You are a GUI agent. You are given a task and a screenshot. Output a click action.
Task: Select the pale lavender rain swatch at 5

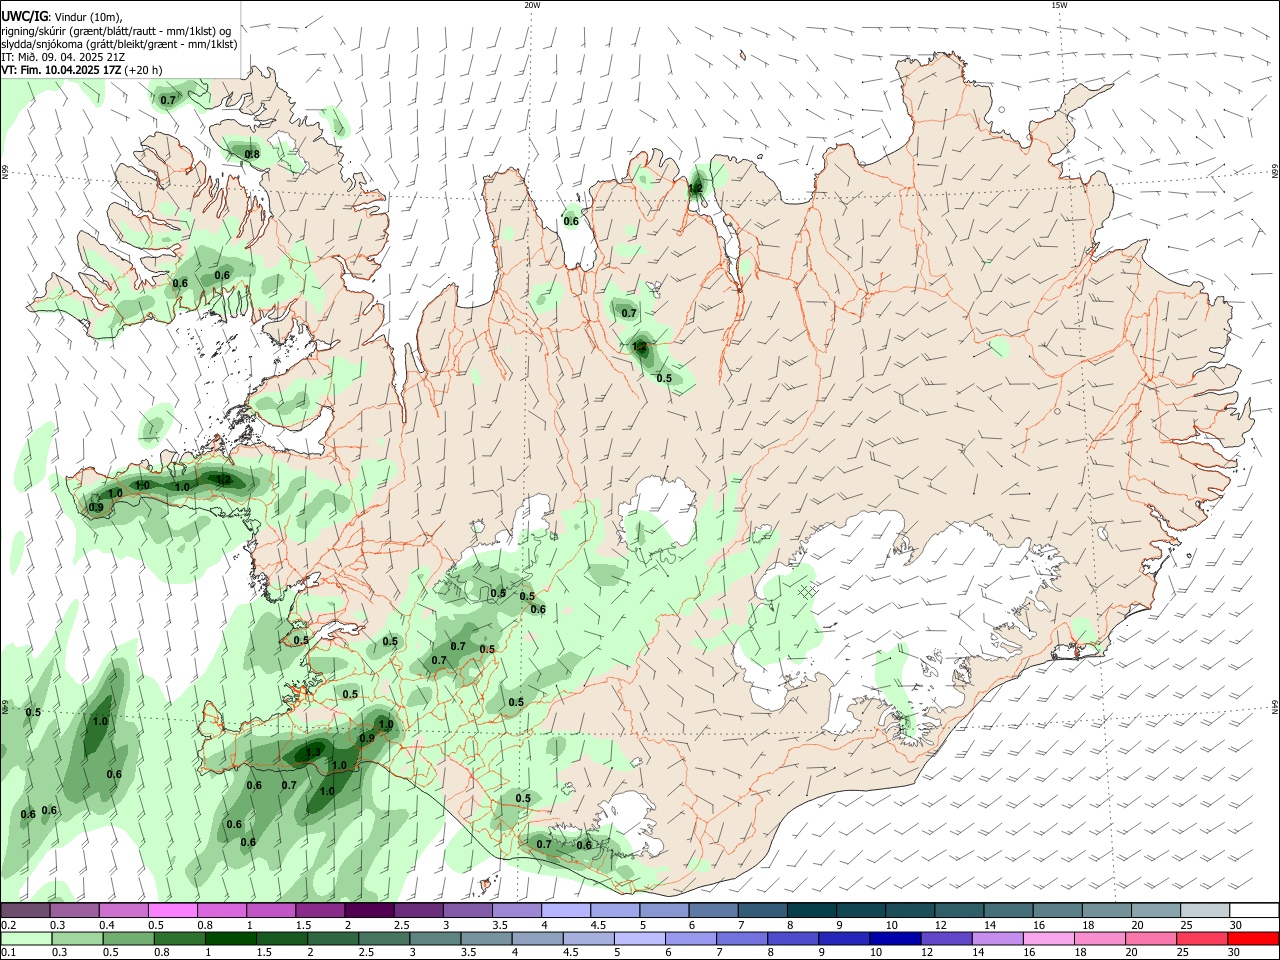point(640,938)
